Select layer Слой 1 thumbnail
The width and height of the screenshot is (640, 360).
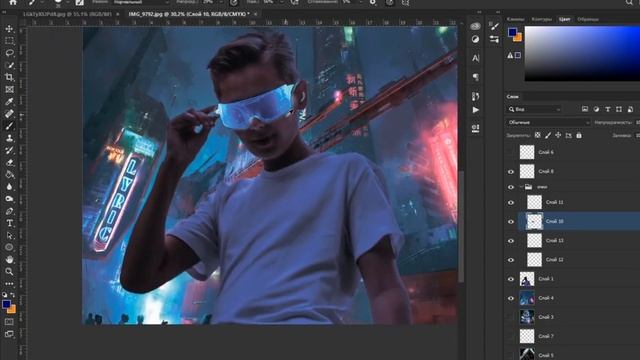(527, 279)
